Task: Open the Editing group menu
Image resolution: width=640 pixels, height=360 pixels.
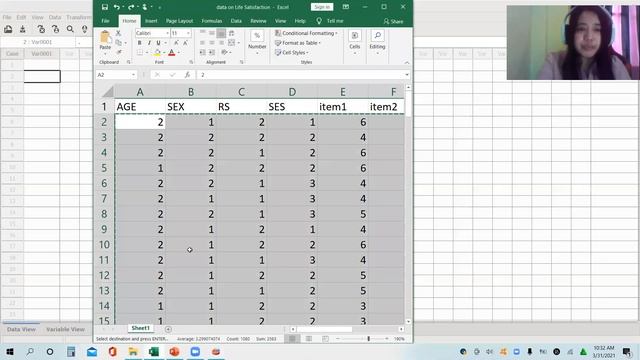Action: click(377, 41)
